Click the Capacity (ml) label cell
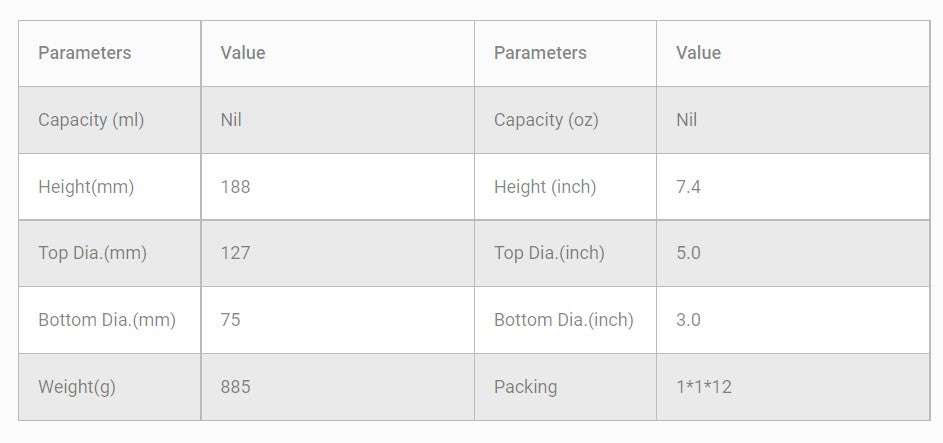Viewport: 943px width, 443px height. 91,120
